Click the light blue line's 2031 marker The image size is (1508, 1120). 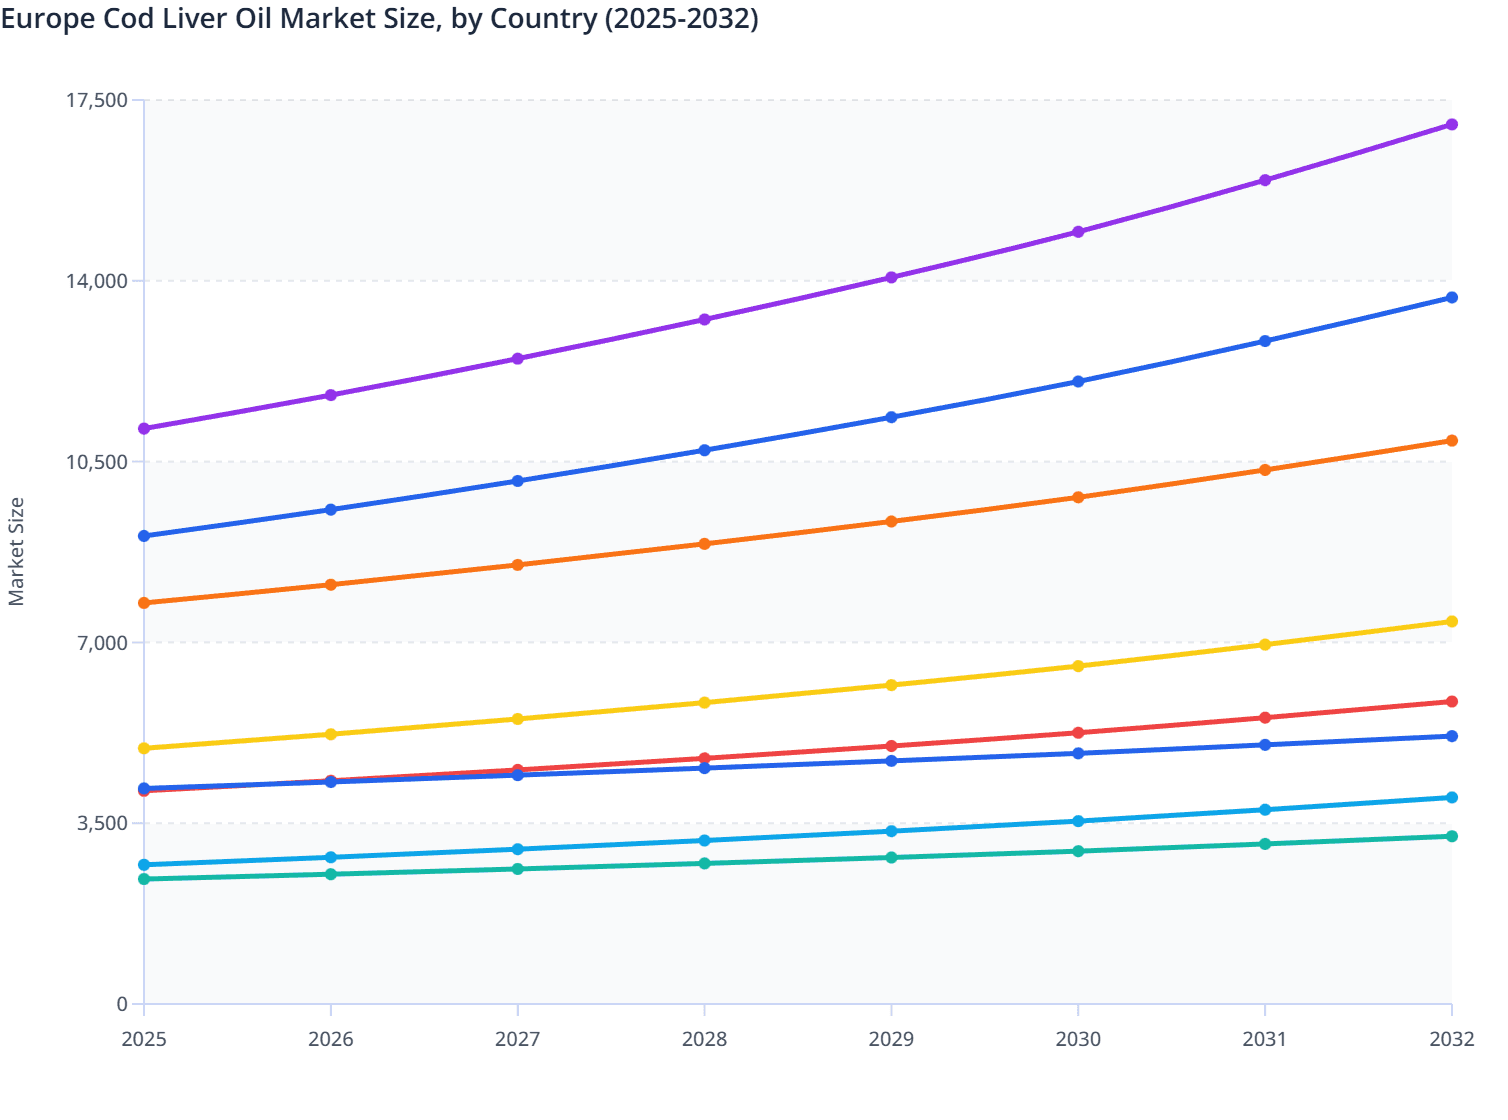pos(1265,807)
